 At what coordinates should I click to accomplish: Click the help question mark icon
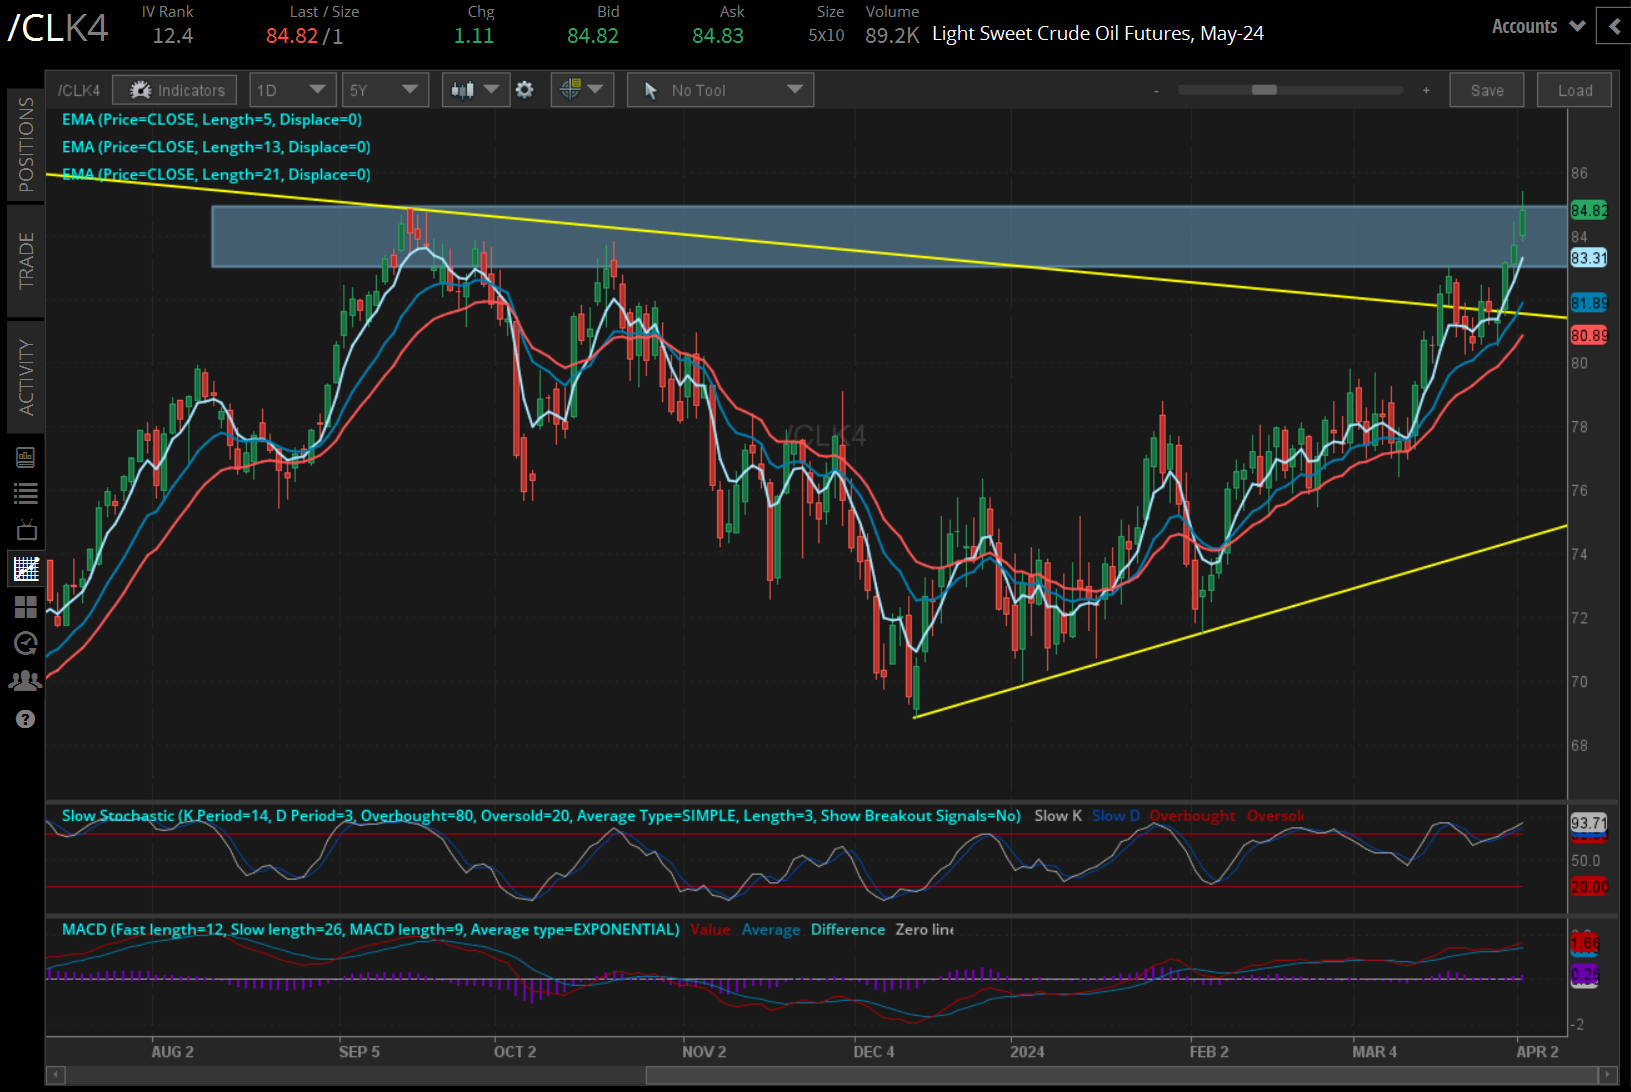coord(26,719)
